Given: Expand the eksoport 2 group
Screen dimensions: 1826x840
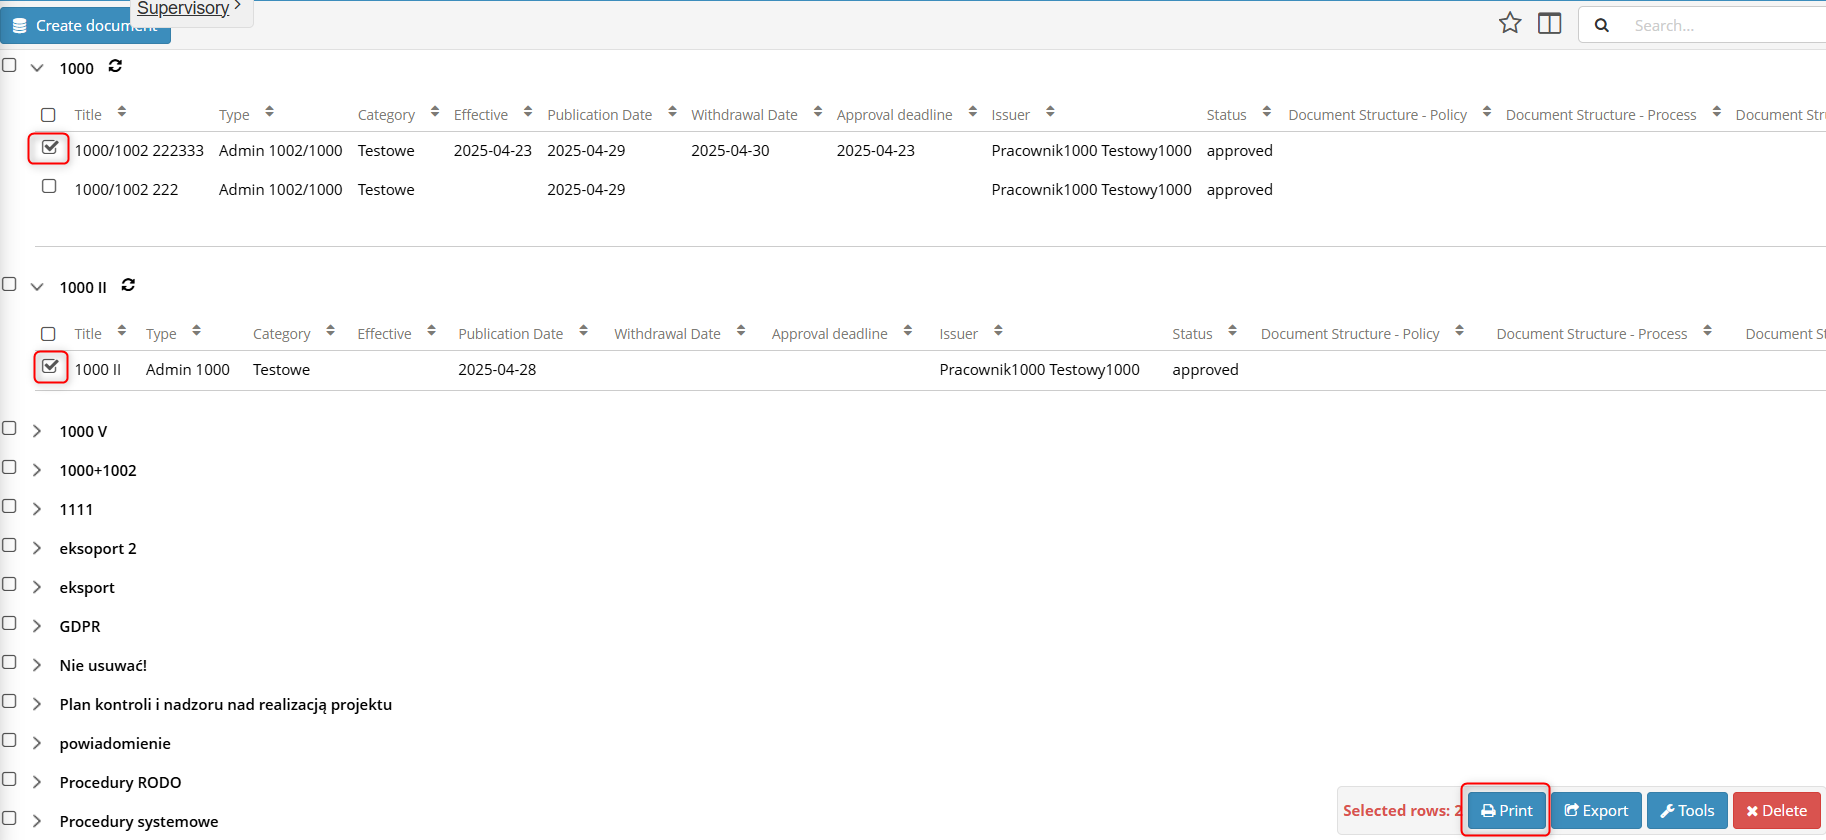Looking at the screenshot, I should (x=37, y=548).
